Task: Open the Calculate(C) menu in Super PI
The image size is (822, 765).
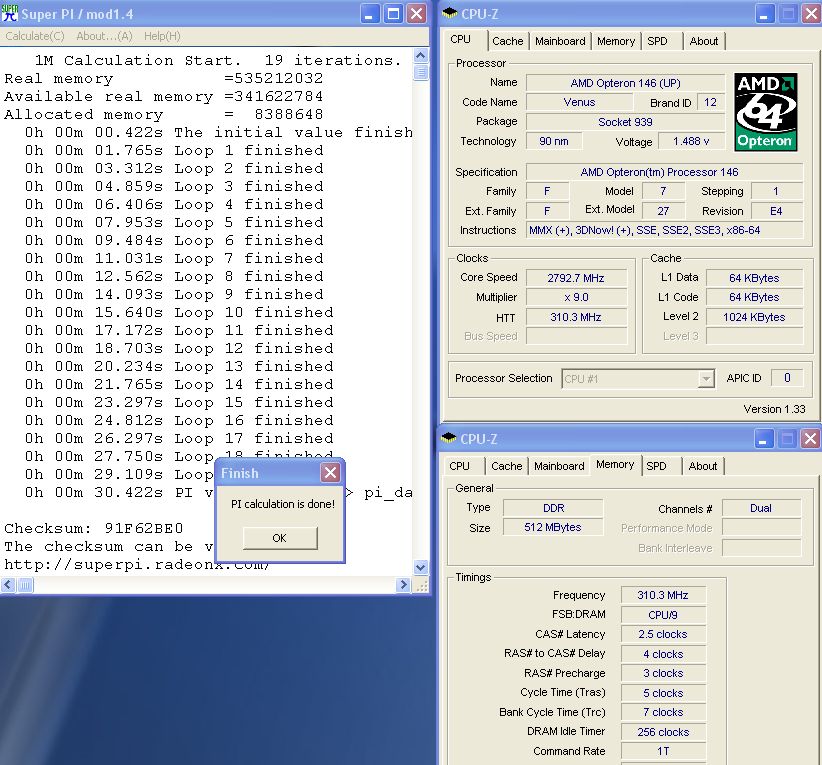Action: [35, 36]
